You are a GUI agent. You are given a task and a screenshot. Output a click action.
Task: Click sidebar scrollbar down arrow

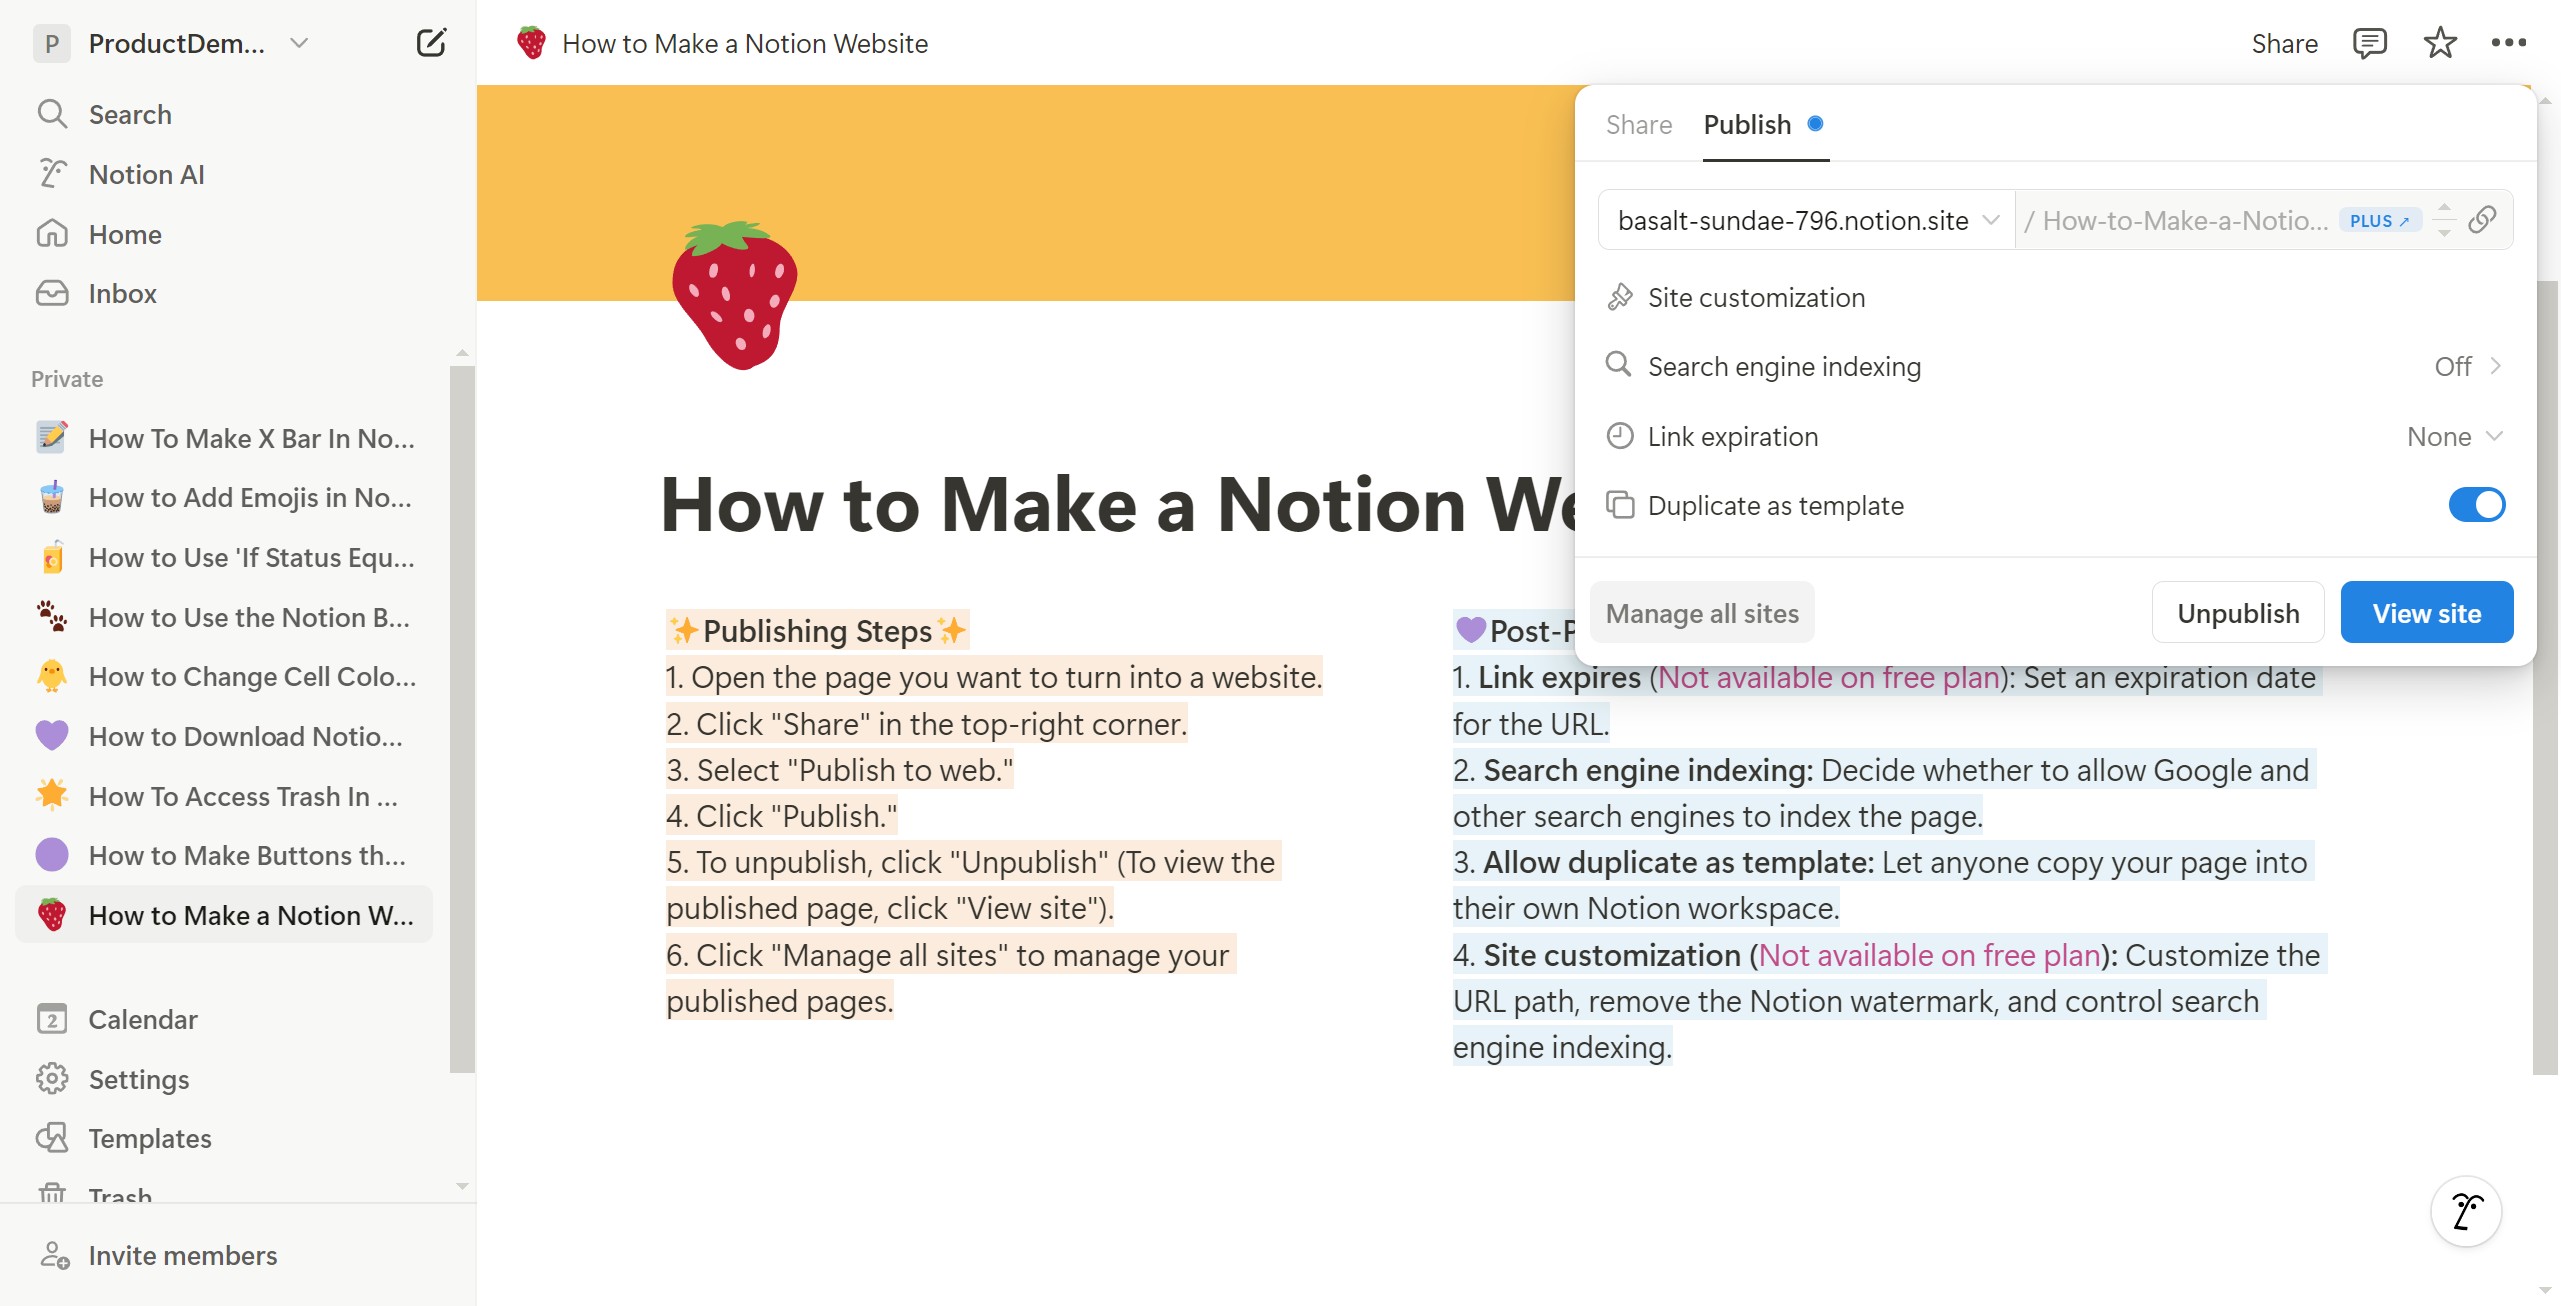coord(462,1186)
